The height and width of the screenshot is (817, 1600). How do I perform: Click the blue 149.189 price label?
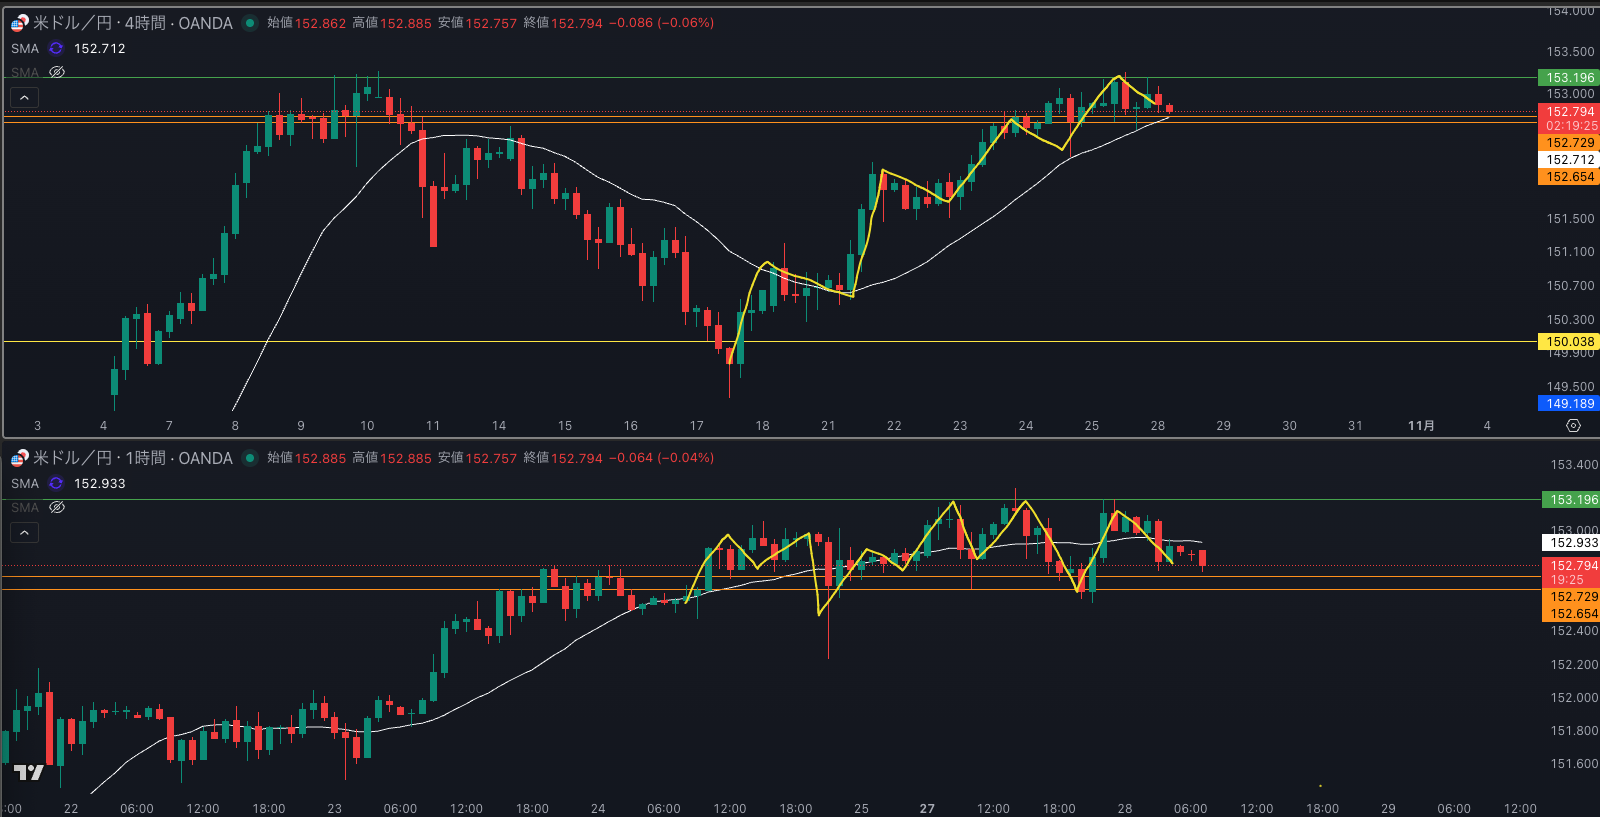coord(1569,404)
